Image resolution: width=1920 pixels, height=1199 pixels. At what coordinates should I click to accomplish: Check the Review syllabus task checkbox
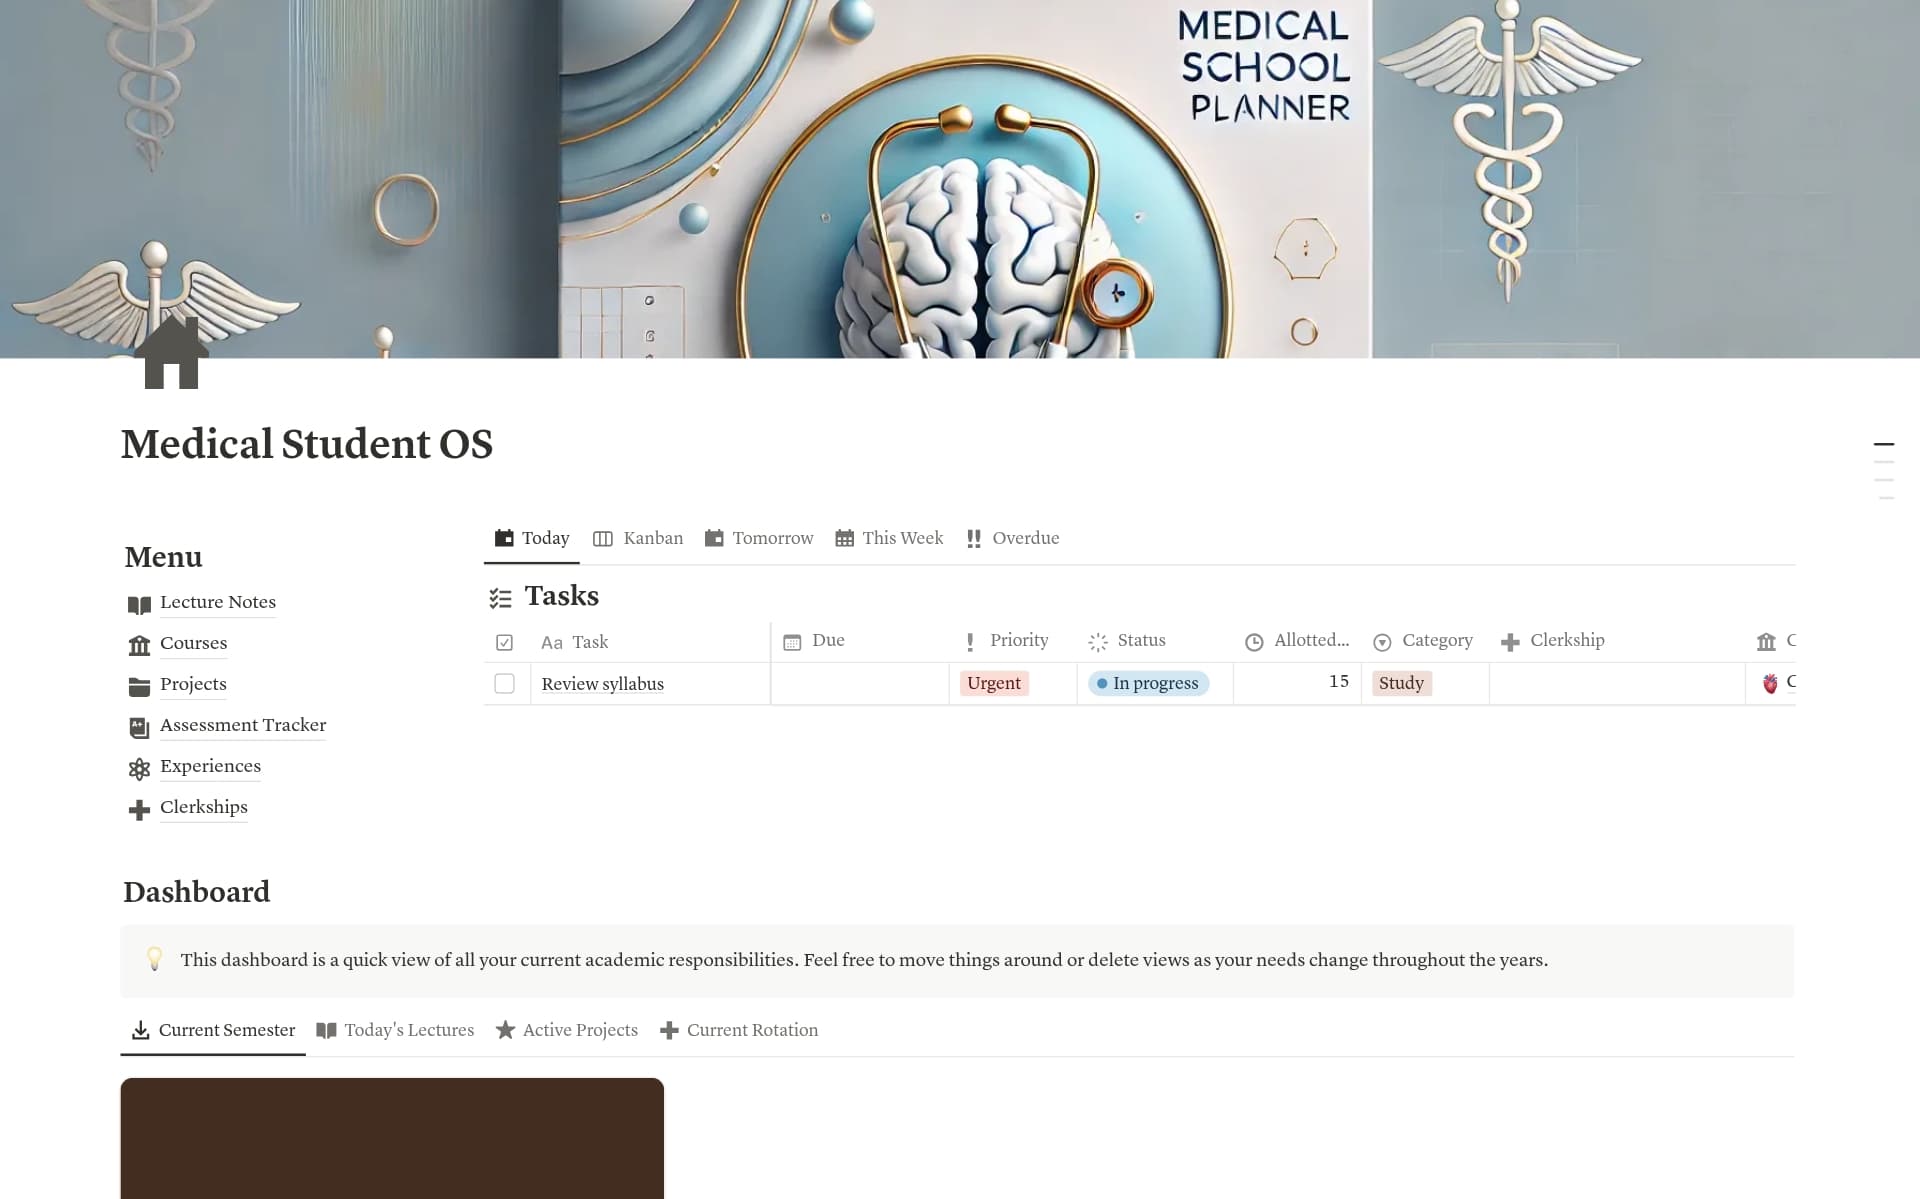coord(504,684)
